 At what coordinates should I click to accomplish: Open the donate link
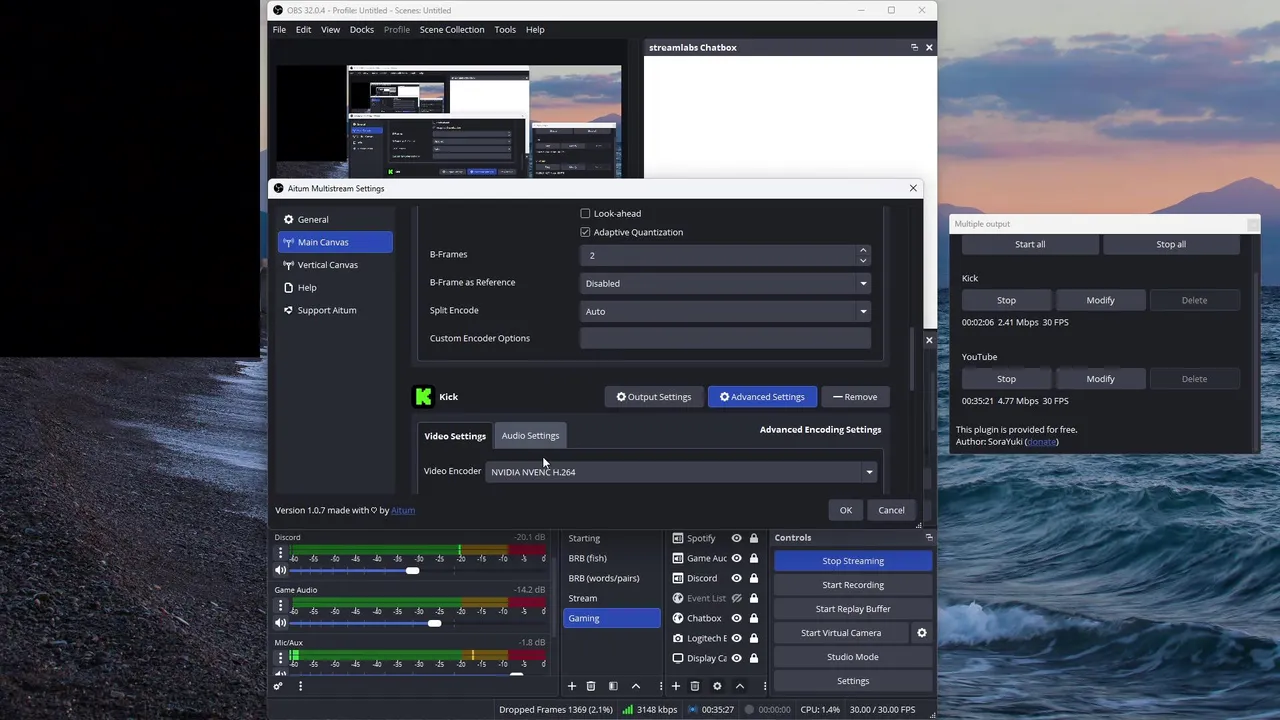coord(1041,441)
